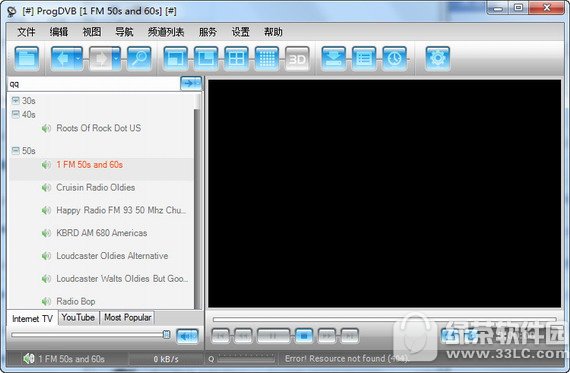Collapse the 40s category node
Viewport: 570px width, 373px height.
click(x=15, y=115)
